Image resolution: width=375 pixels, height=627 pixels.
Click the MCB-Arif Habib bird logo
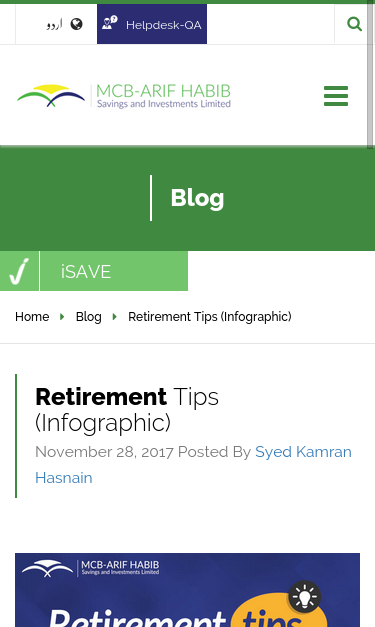click(x=51, y=96)
